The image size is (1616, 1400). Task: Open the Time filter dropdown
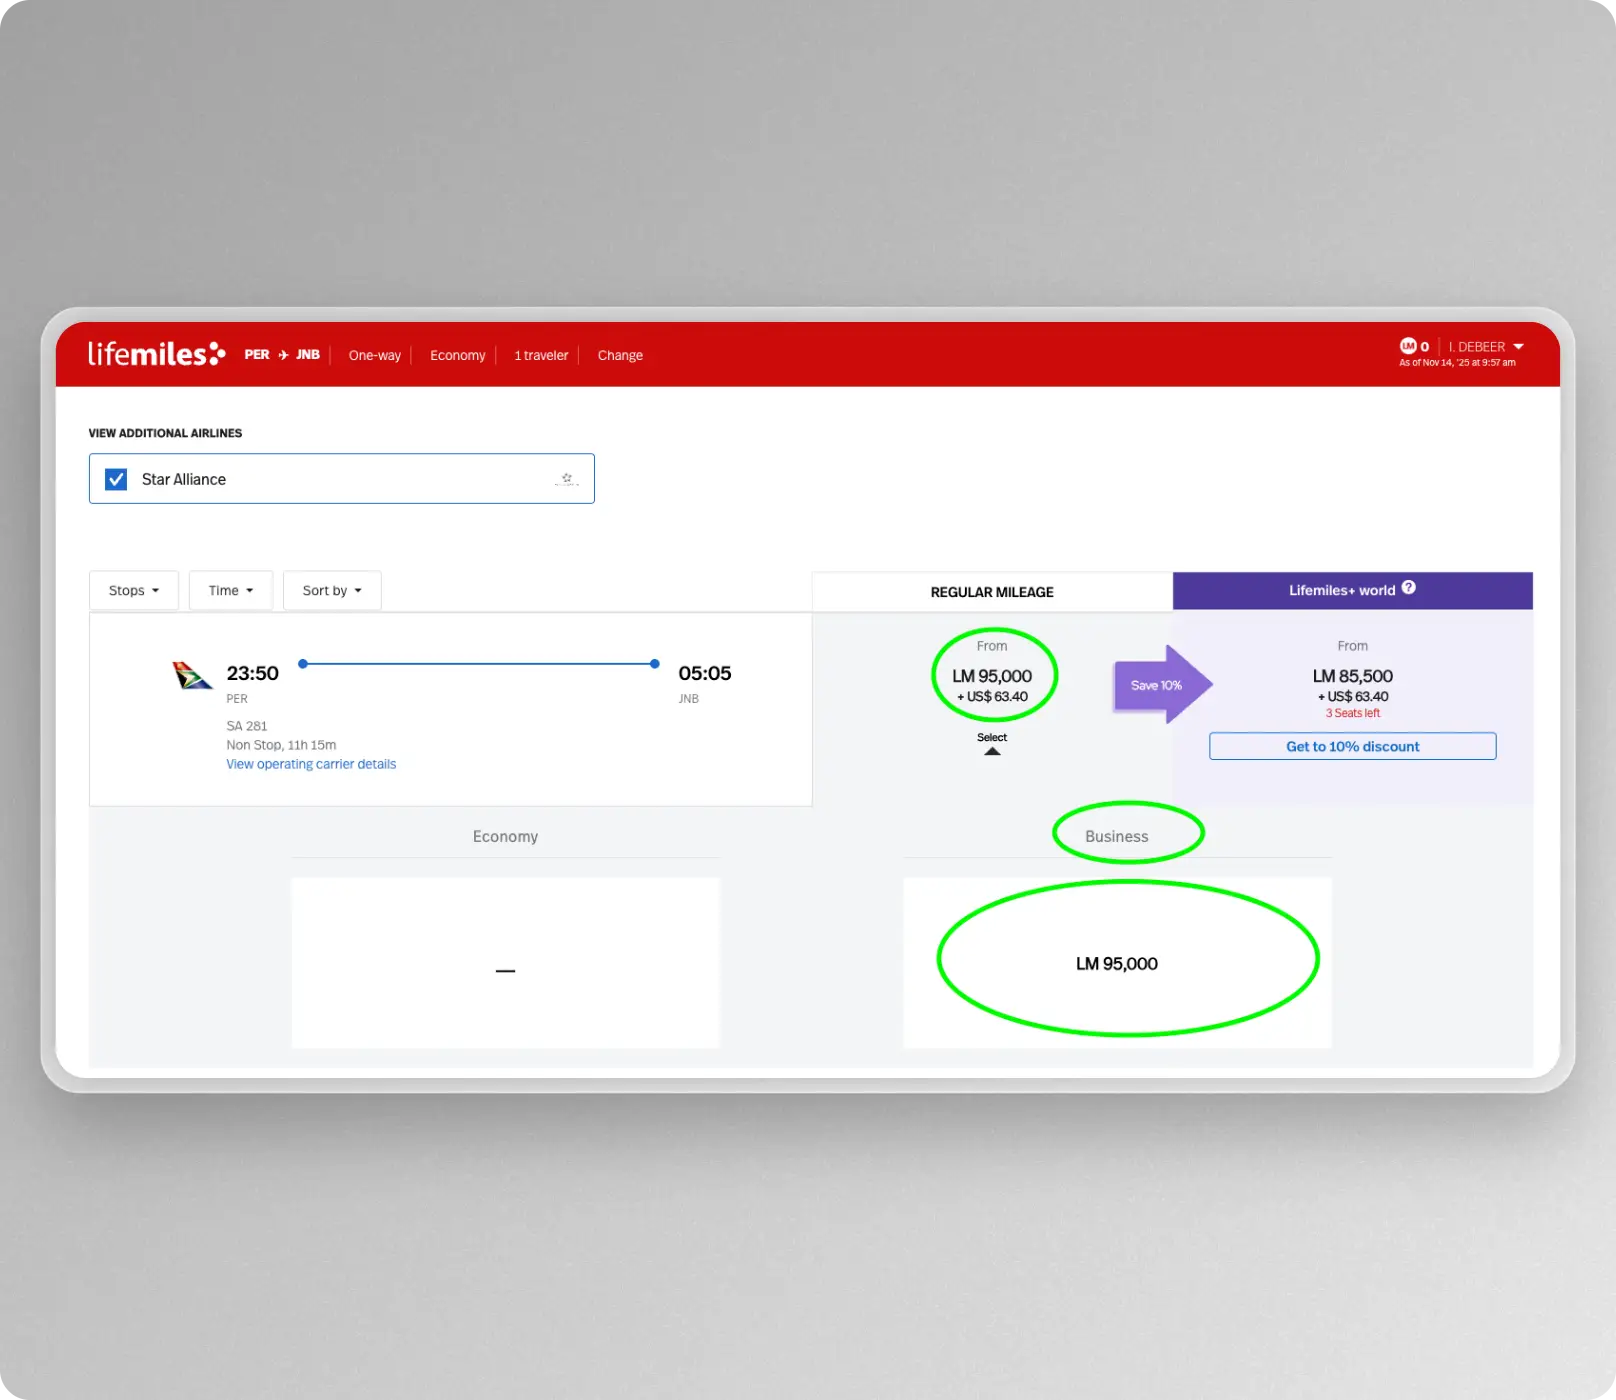click(231, 591)
